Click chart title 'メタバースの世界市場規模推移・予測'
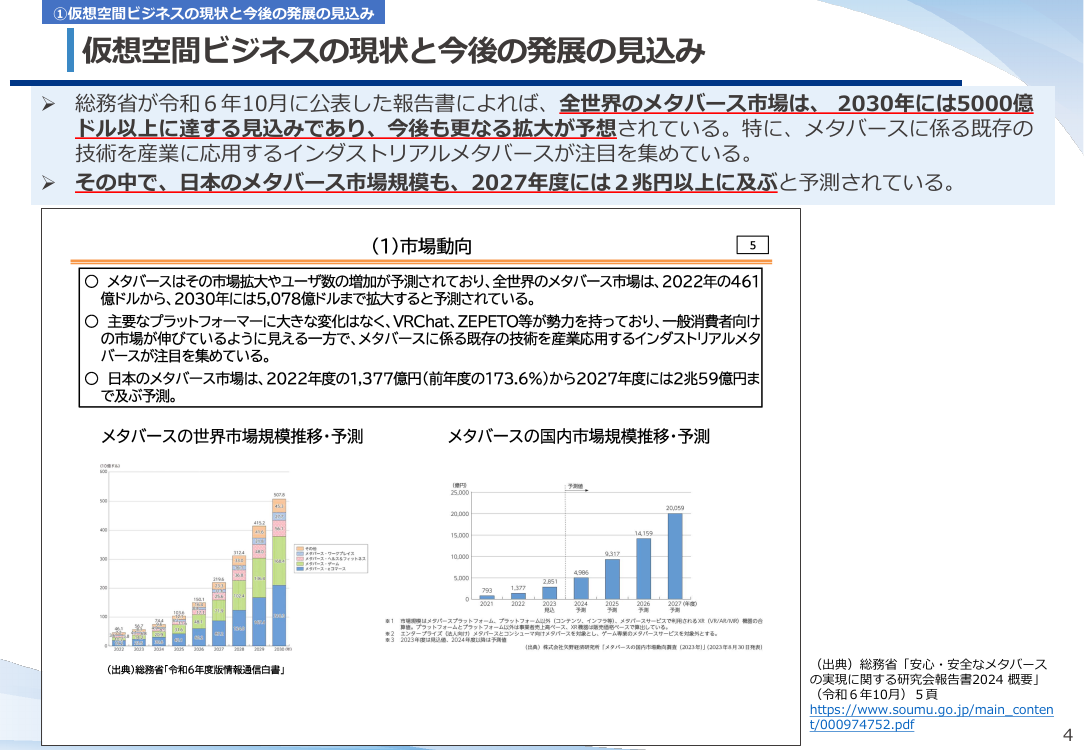 (232, 436)
